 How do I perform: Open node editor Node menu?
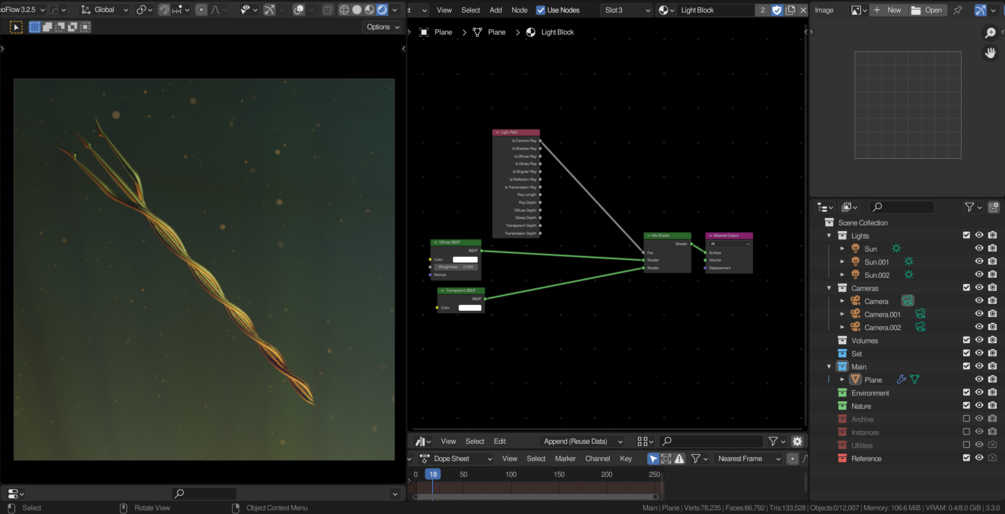coord(519,10)
